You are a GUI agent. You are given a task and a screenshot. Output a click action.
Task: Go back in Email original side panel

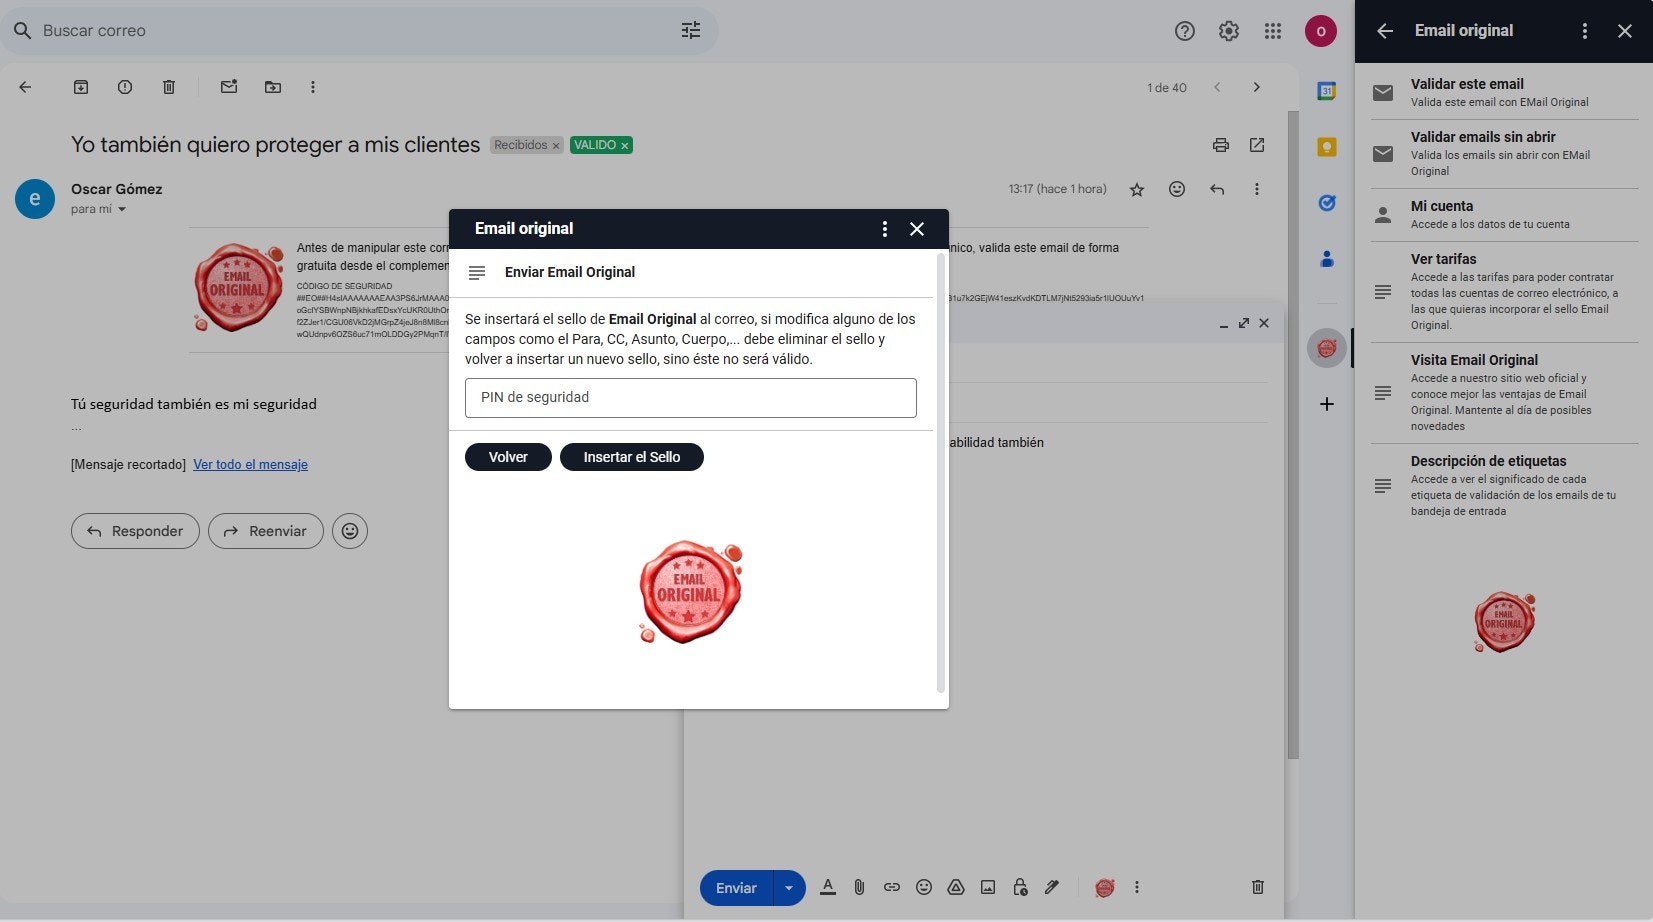(1385, 31)
